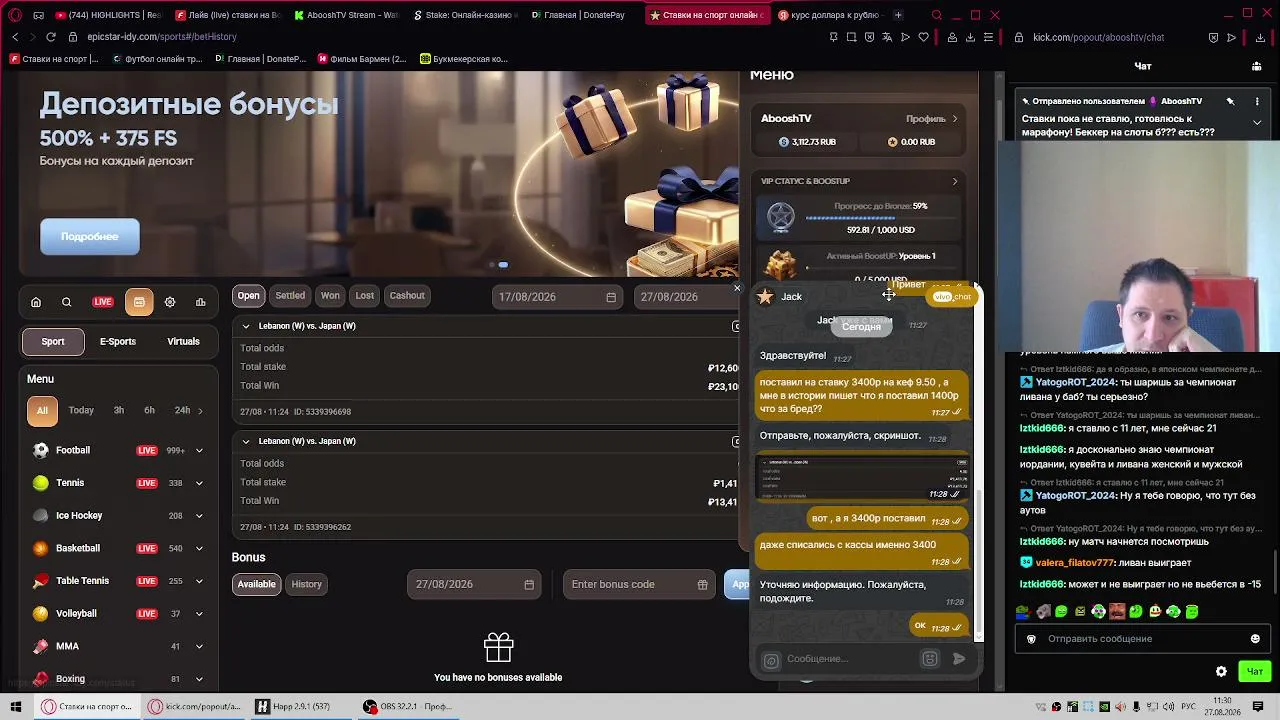Open a new browser tab
The image size is (1280, 720).
898,15
